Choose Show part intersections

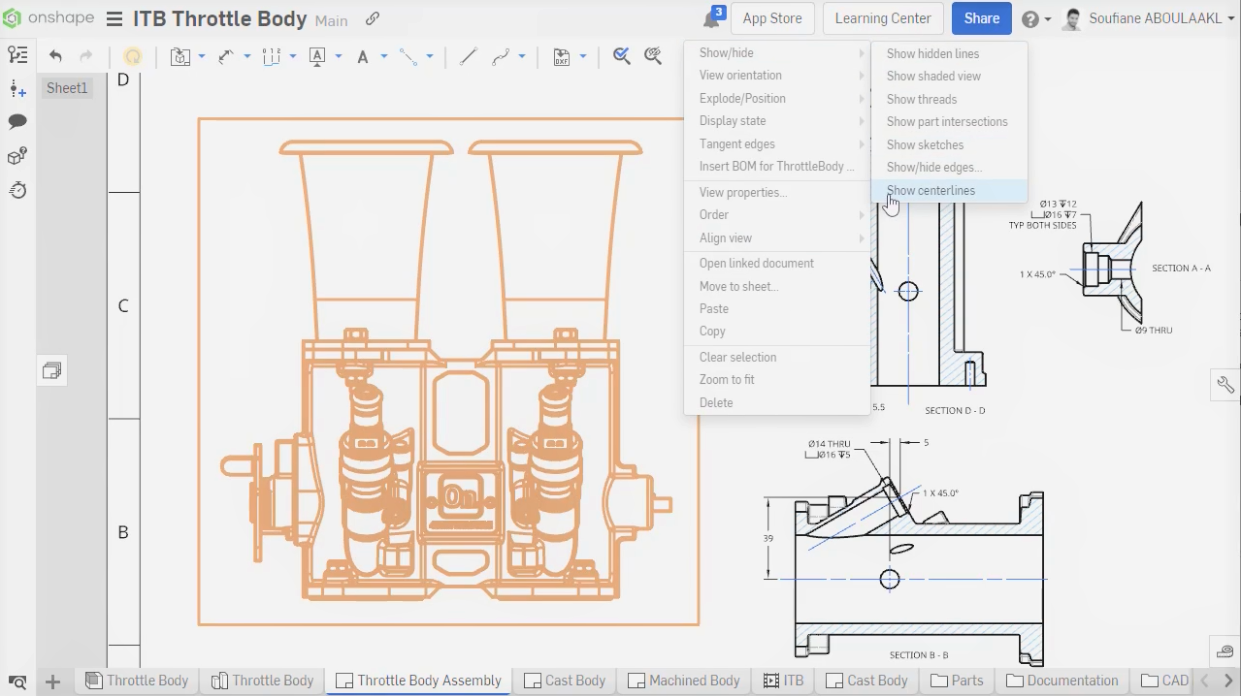(949, 122)
